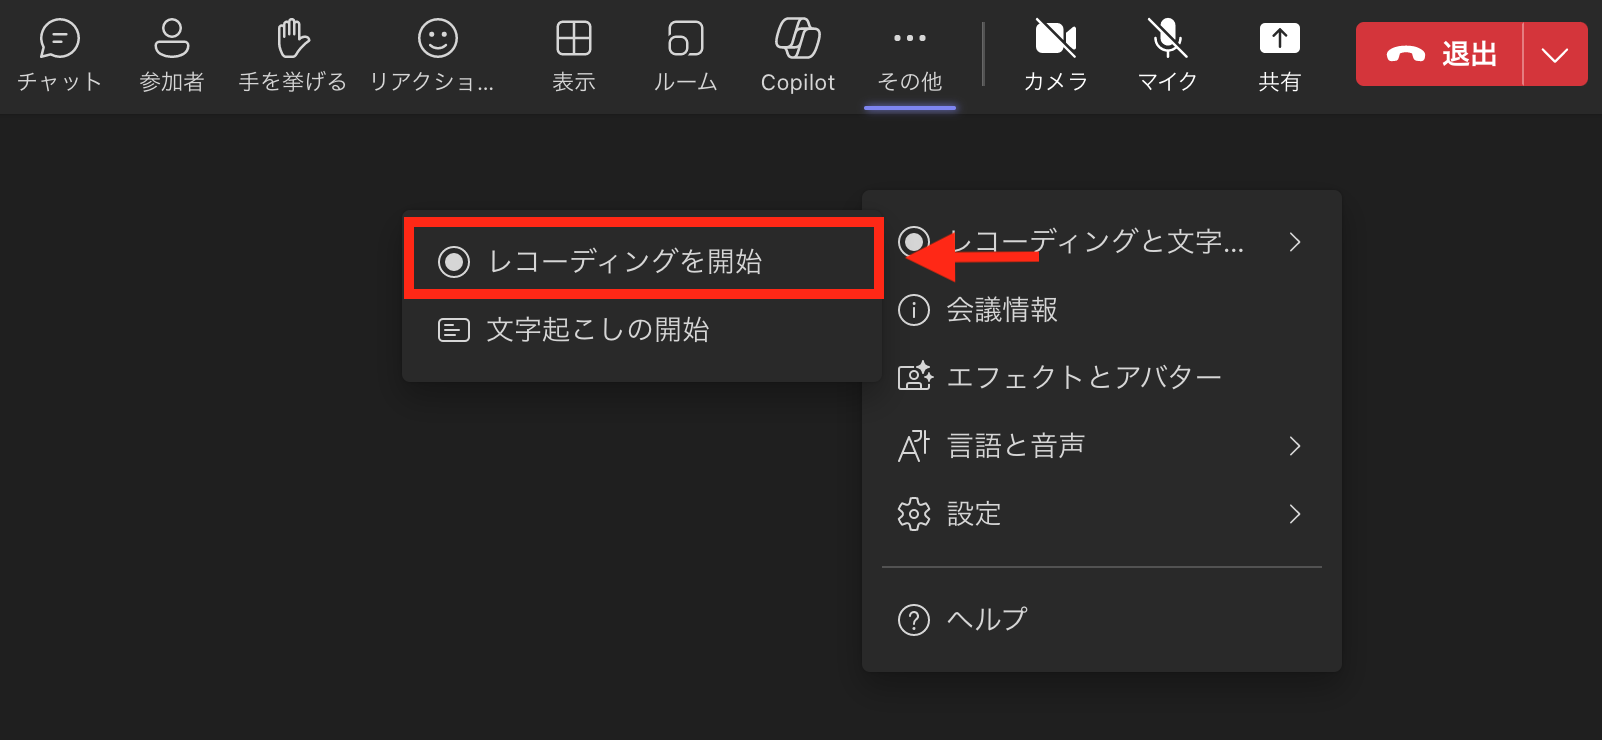Raise hand with 手を挙げる icon
This screenshot has width=1602, height=740.
pos(292,55)
